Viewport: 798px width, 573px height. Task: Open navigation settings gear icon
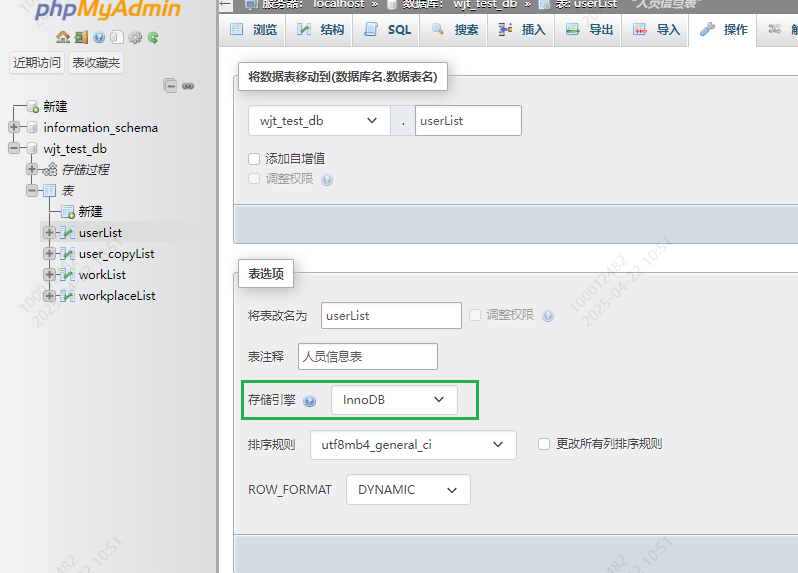(x=135, y=37)
